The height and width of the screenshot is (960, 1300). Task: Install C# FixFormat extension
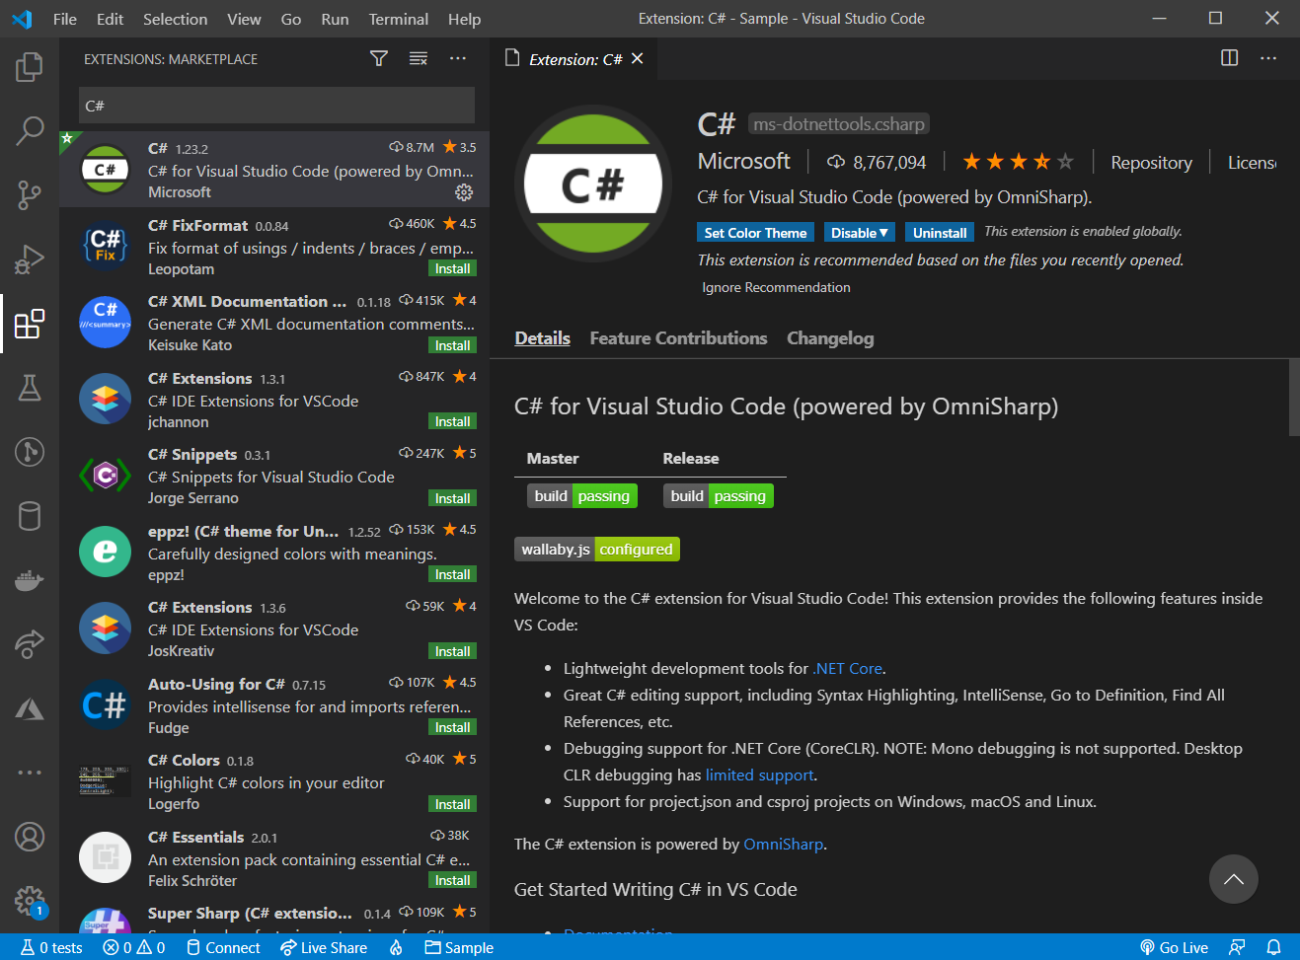click(x=452, y=269)
